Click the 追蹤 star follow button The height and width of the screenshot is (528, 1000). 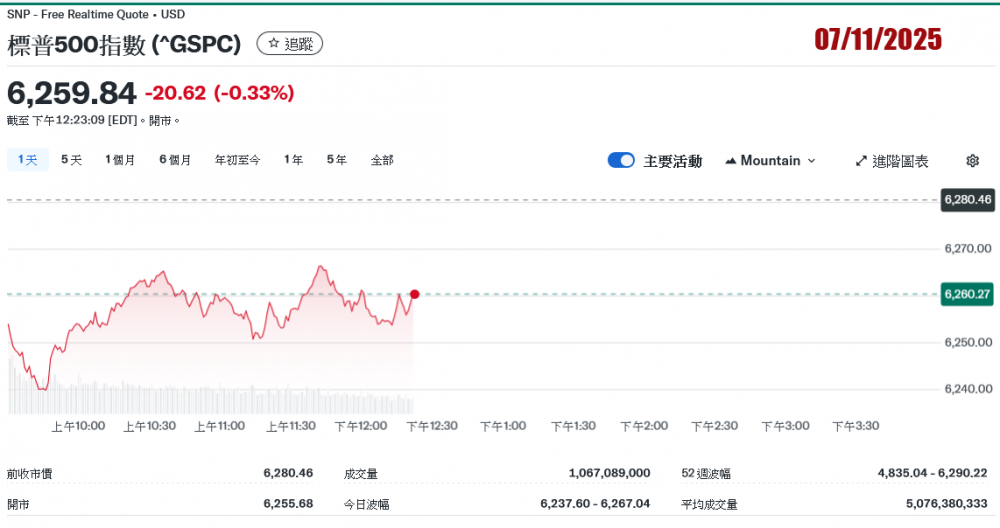(x=289, y=44)
